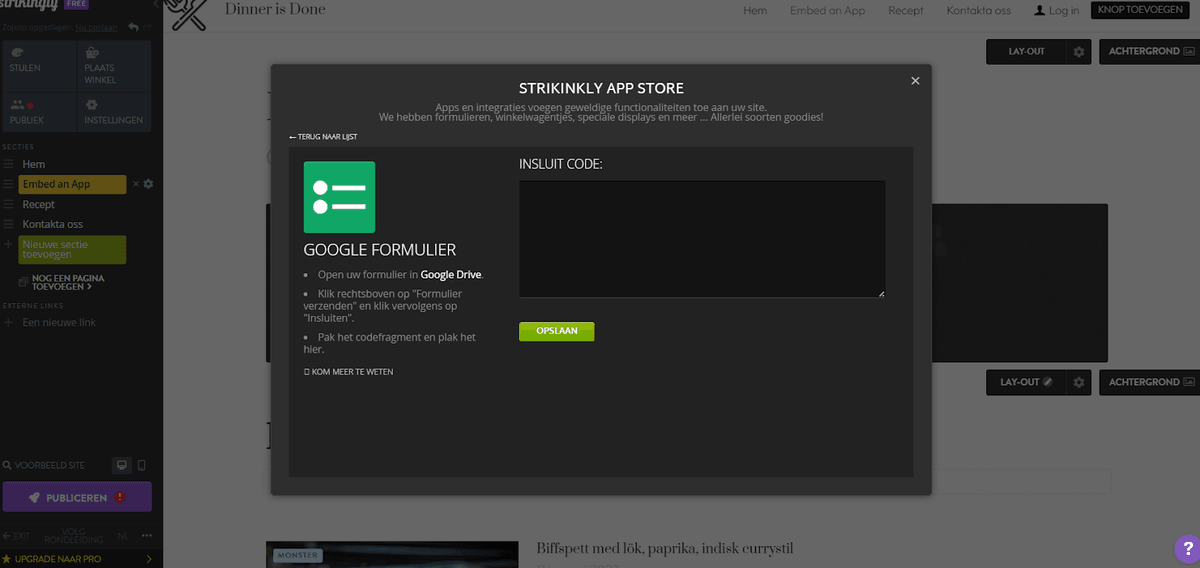
Task: Click Nog een pagina toevoegen
Action: coord(62,282)
